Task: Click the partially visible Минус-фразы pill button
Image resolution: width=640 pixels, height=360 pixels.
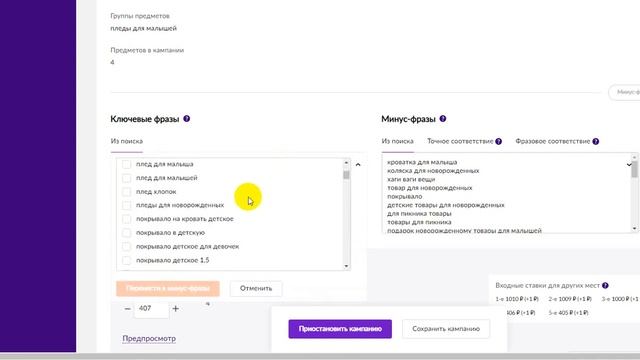Action: pyautogui.click(x=624, y=92)
